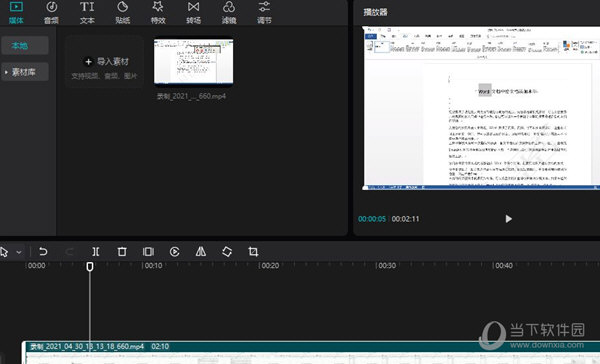
Task: Undo the last edit
Action: (43, 251)
